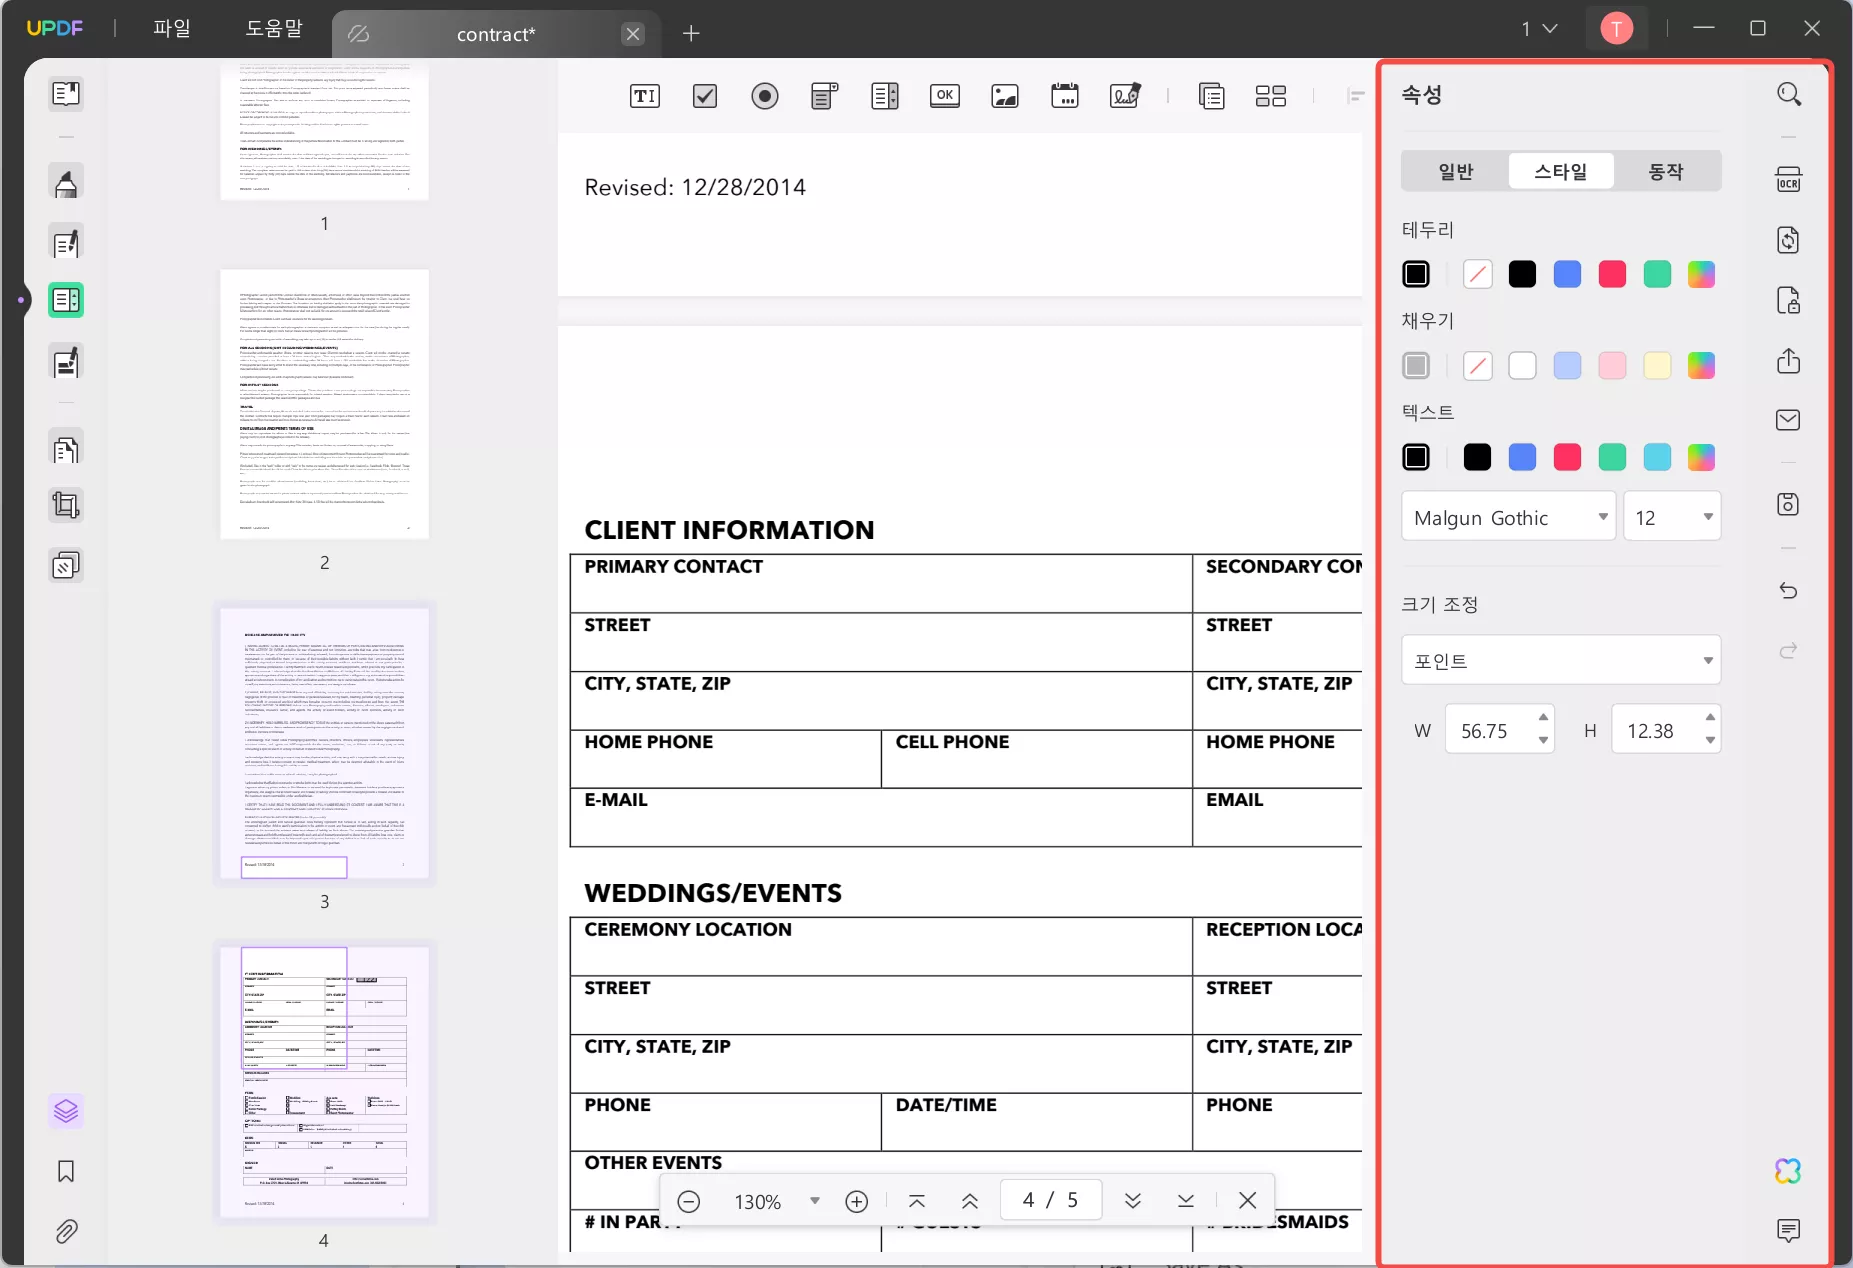Open the 도움말 menu
This screenshot has height=1268, width=1853.
pos(274,29)
